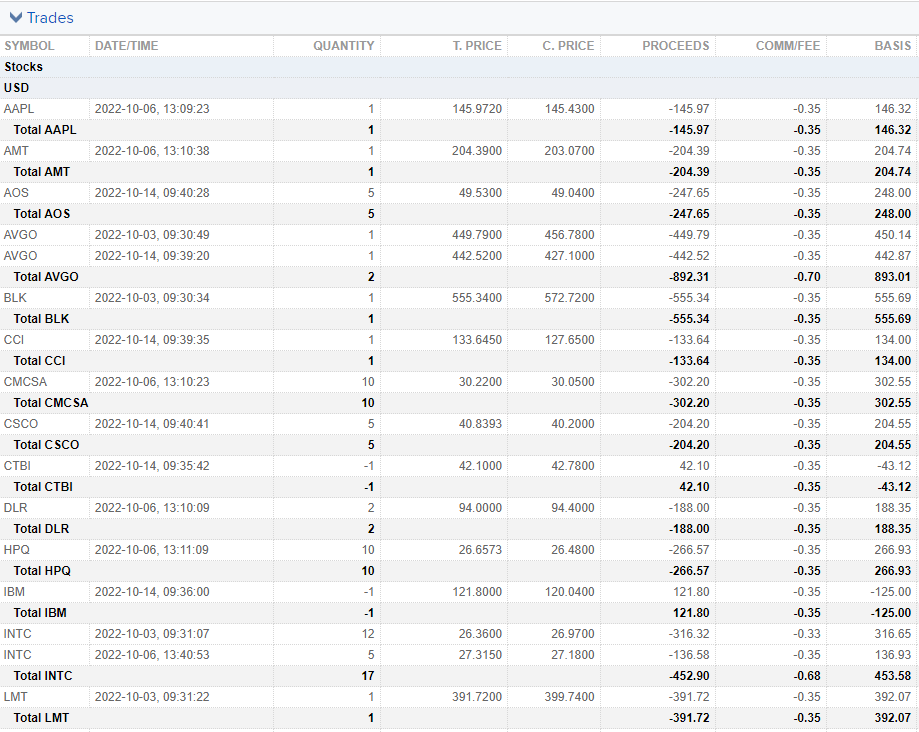This screenshot has height=732, width=919.
Task: Select the BLK symbol cell
Action: tap(15, 298)
